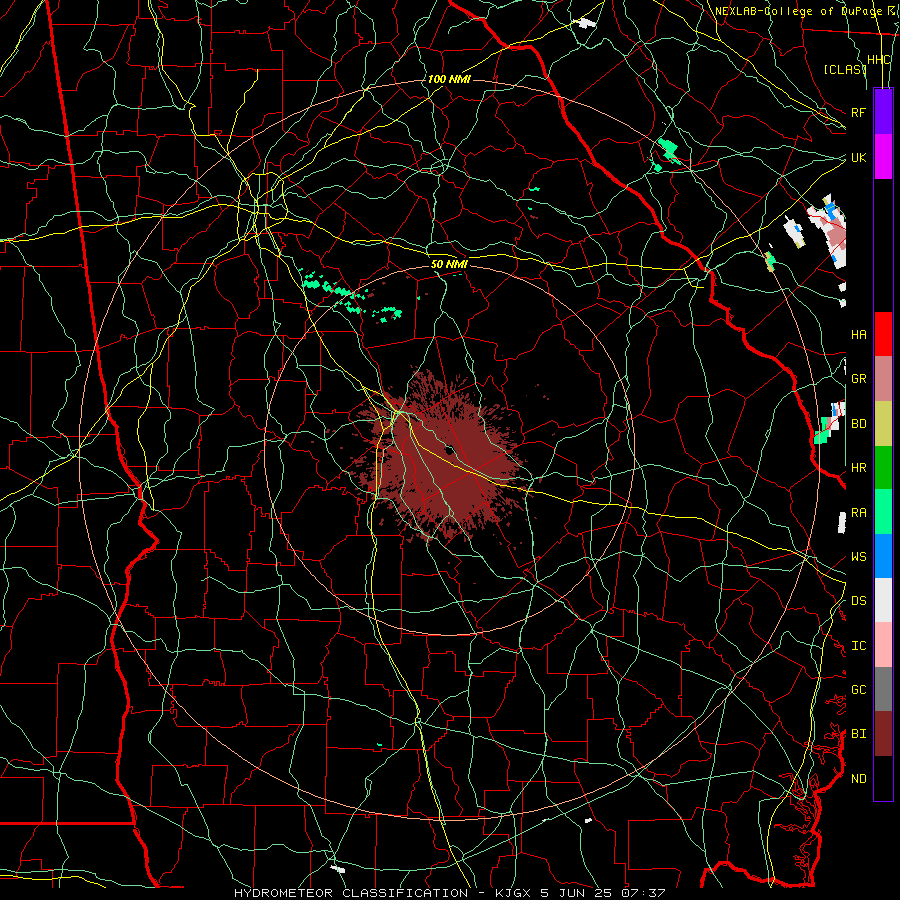The width and height of the screenshot is (900, 900).
Task: Click the HR green legend swatch
Action: 883,468
